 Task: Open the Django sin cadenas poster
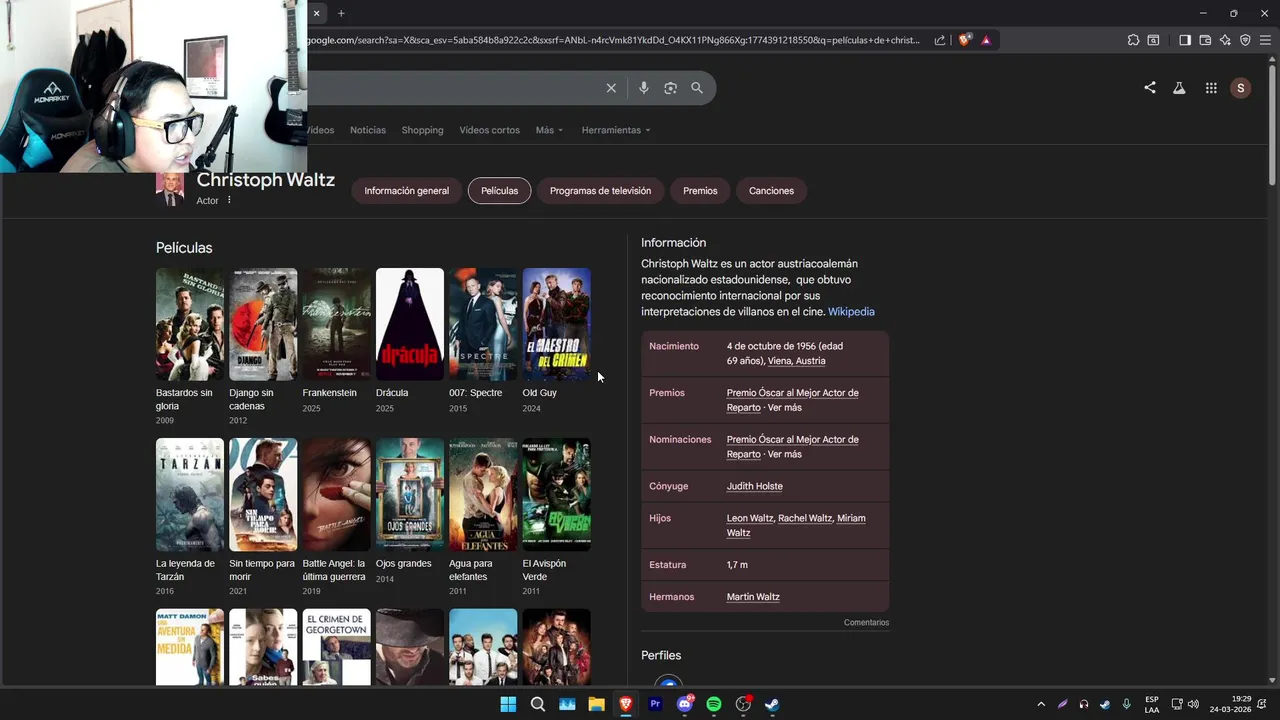tap(263, 324)
